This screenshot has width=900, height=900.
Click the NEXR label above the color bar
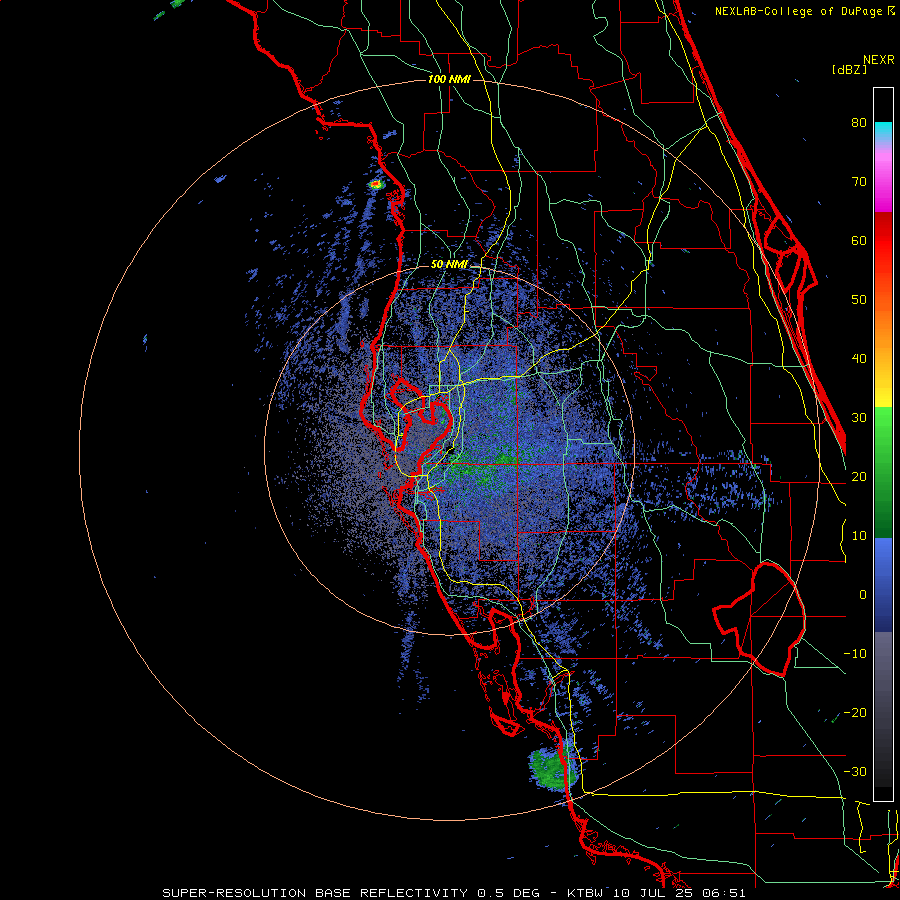point(879,60)
